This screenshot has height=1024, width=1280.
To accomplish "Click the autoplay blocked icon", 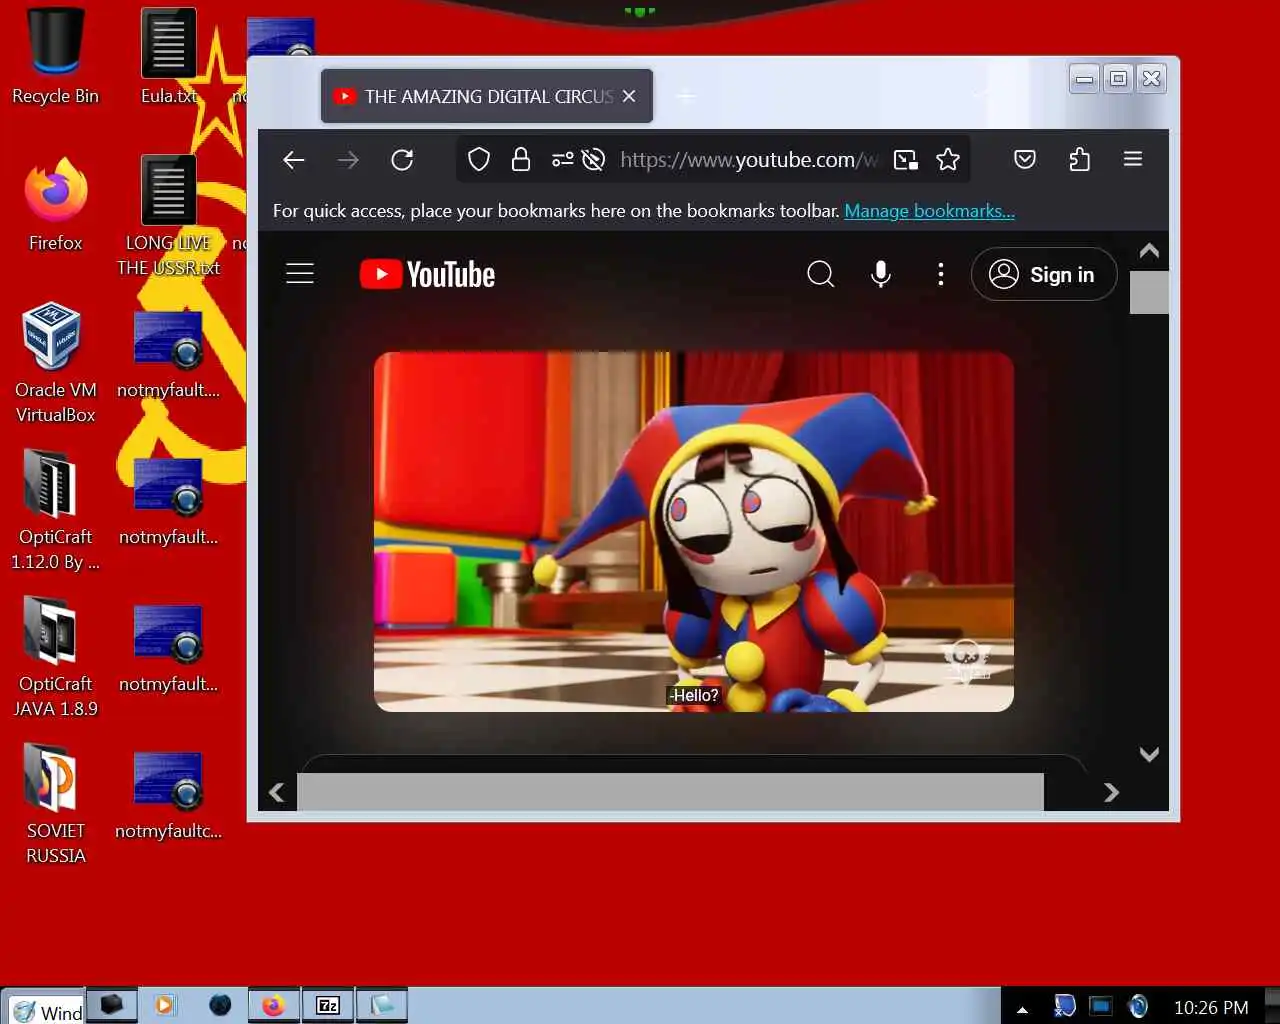I will click(x=593, y=160).
